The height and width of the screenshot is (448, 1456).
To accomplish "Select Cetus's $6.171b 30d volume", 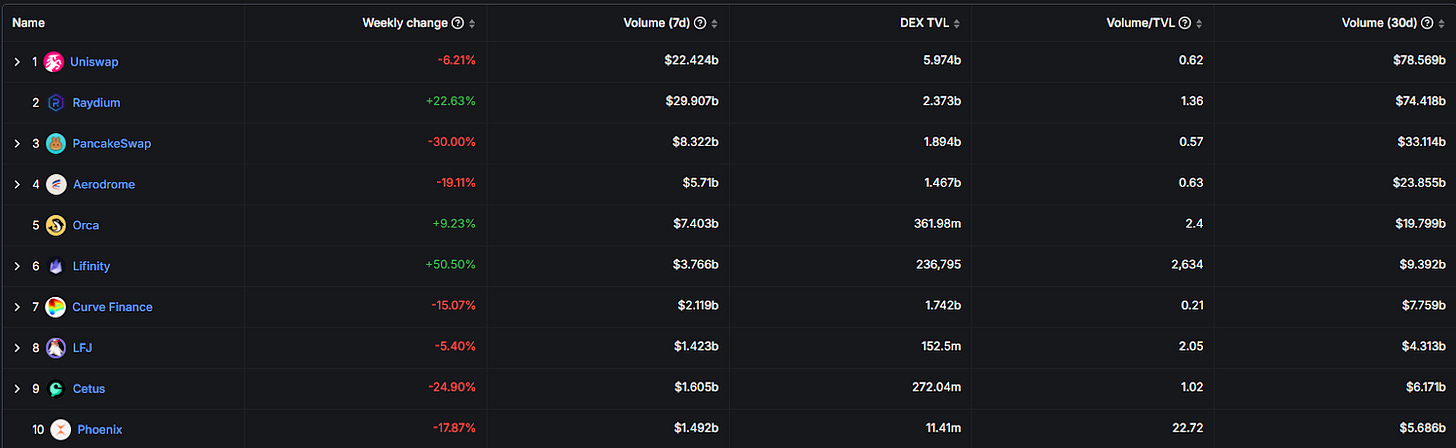I will click(x=1425, y=389).
